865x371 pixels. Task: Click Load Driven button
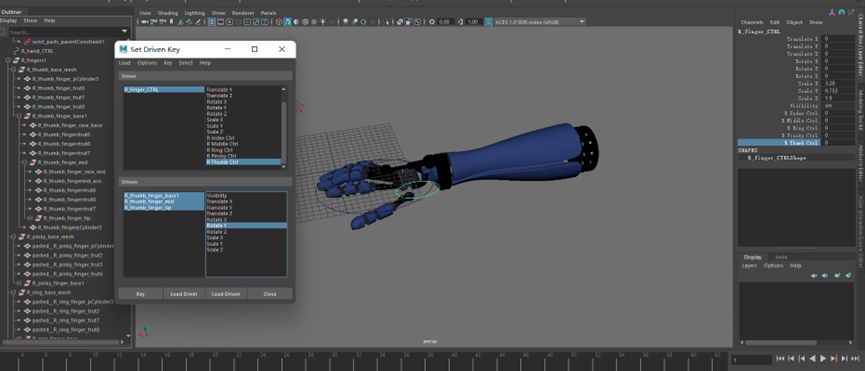226,294
